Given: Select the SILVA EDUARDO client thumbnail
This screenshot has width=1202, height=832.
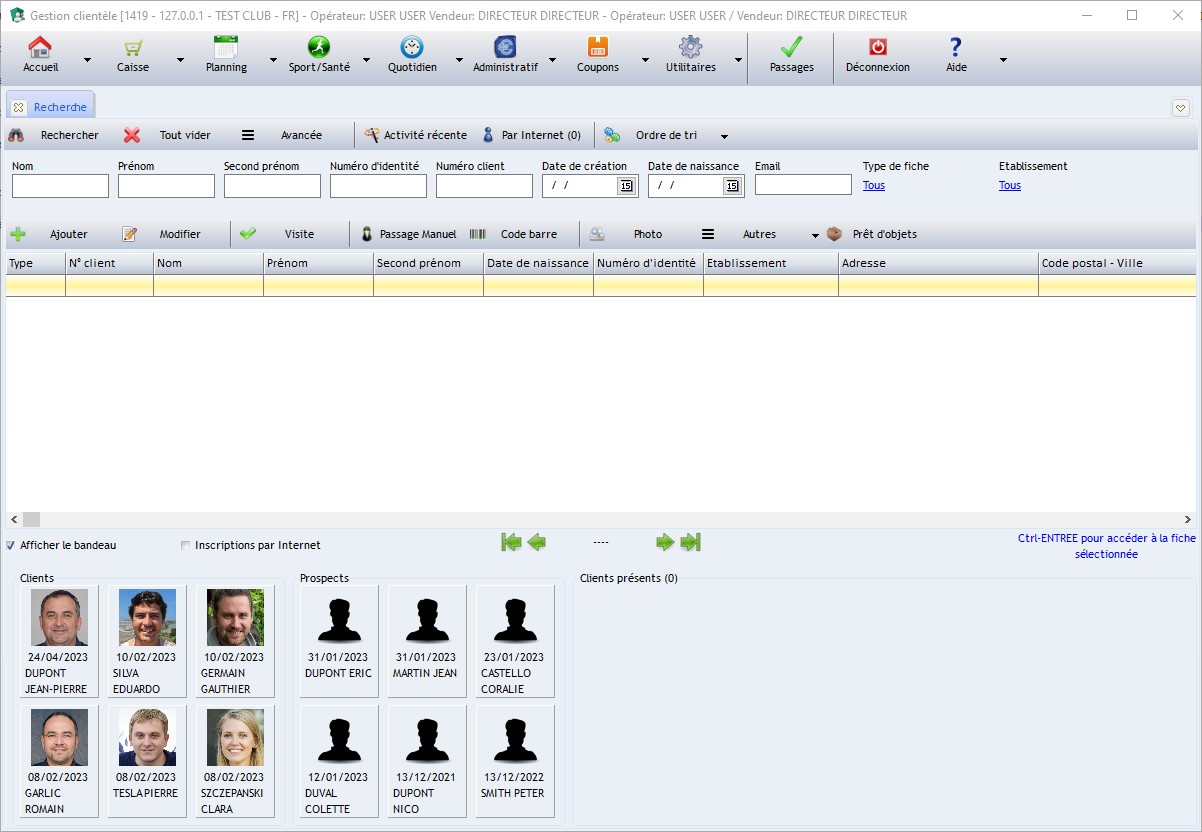Looking at the screenshot, I should [147, 641].
